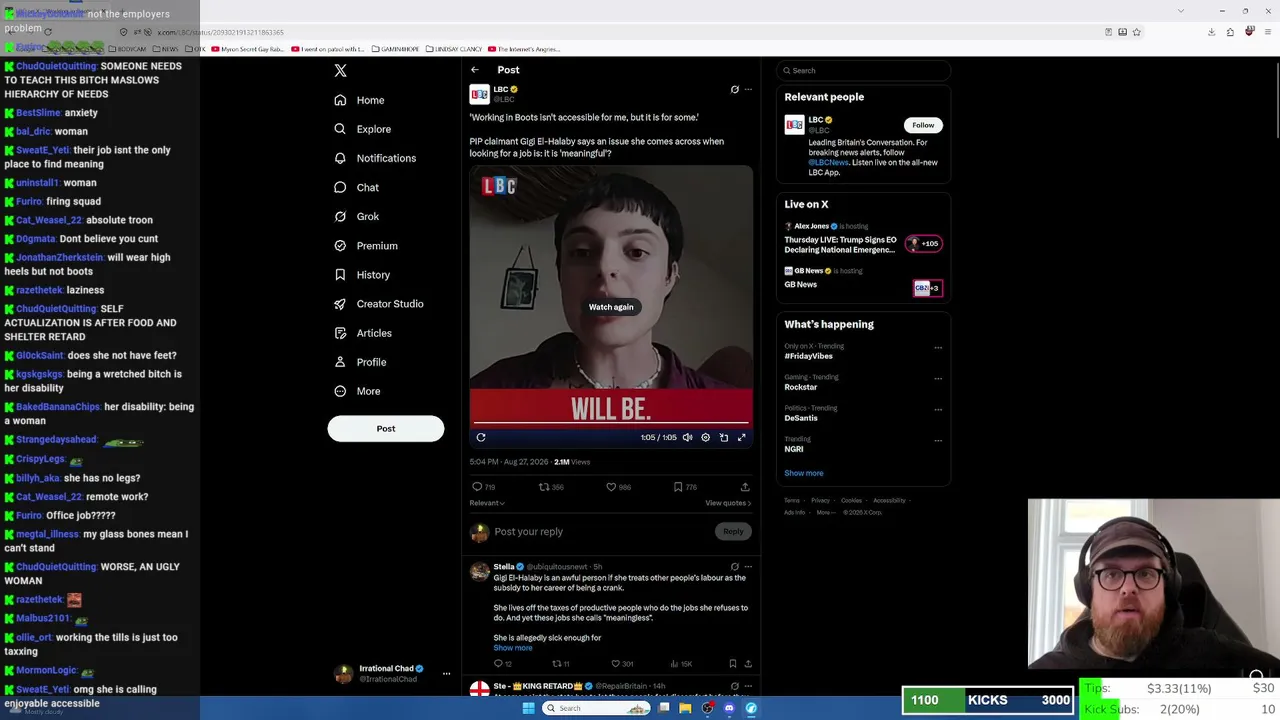
Task: Share the LBC post
Action: pyautogui.click(x=745, y=487)
